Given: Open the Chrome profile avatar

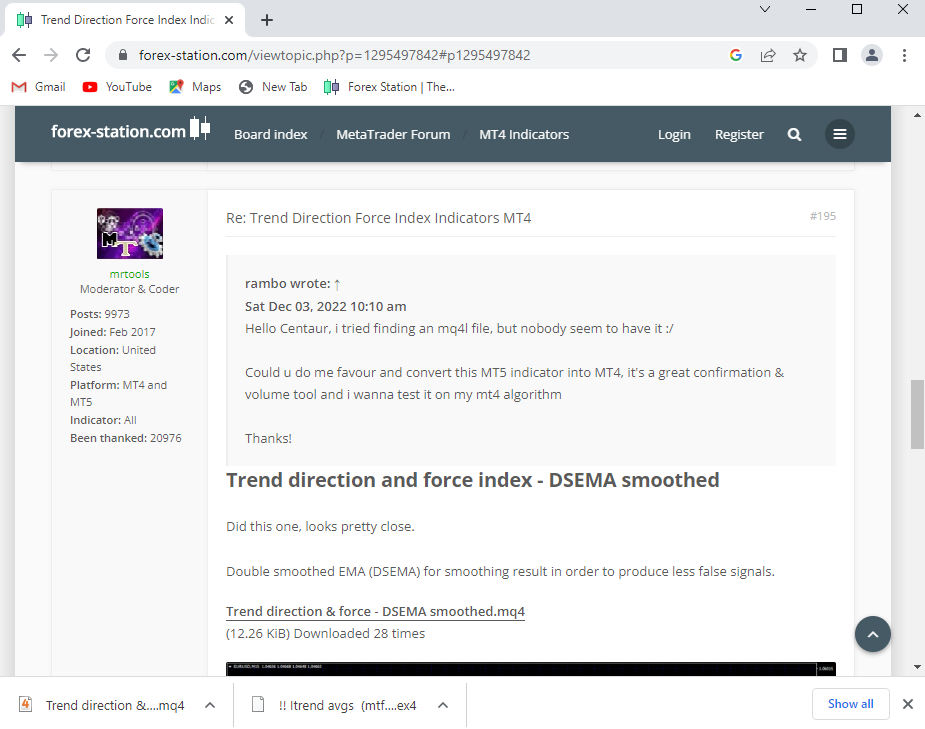Looking at the screenshot, I should [871, 55].
